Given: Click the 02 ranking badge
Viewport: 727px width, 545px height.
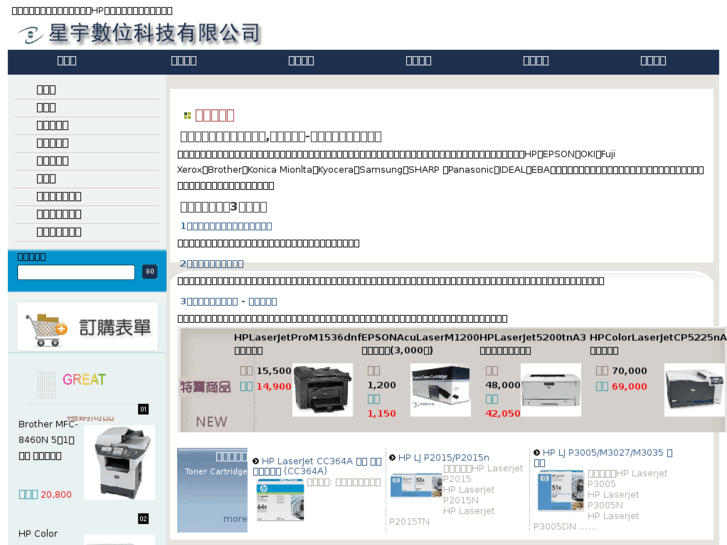Looking at the screenshot, I should tap(143, 519).
